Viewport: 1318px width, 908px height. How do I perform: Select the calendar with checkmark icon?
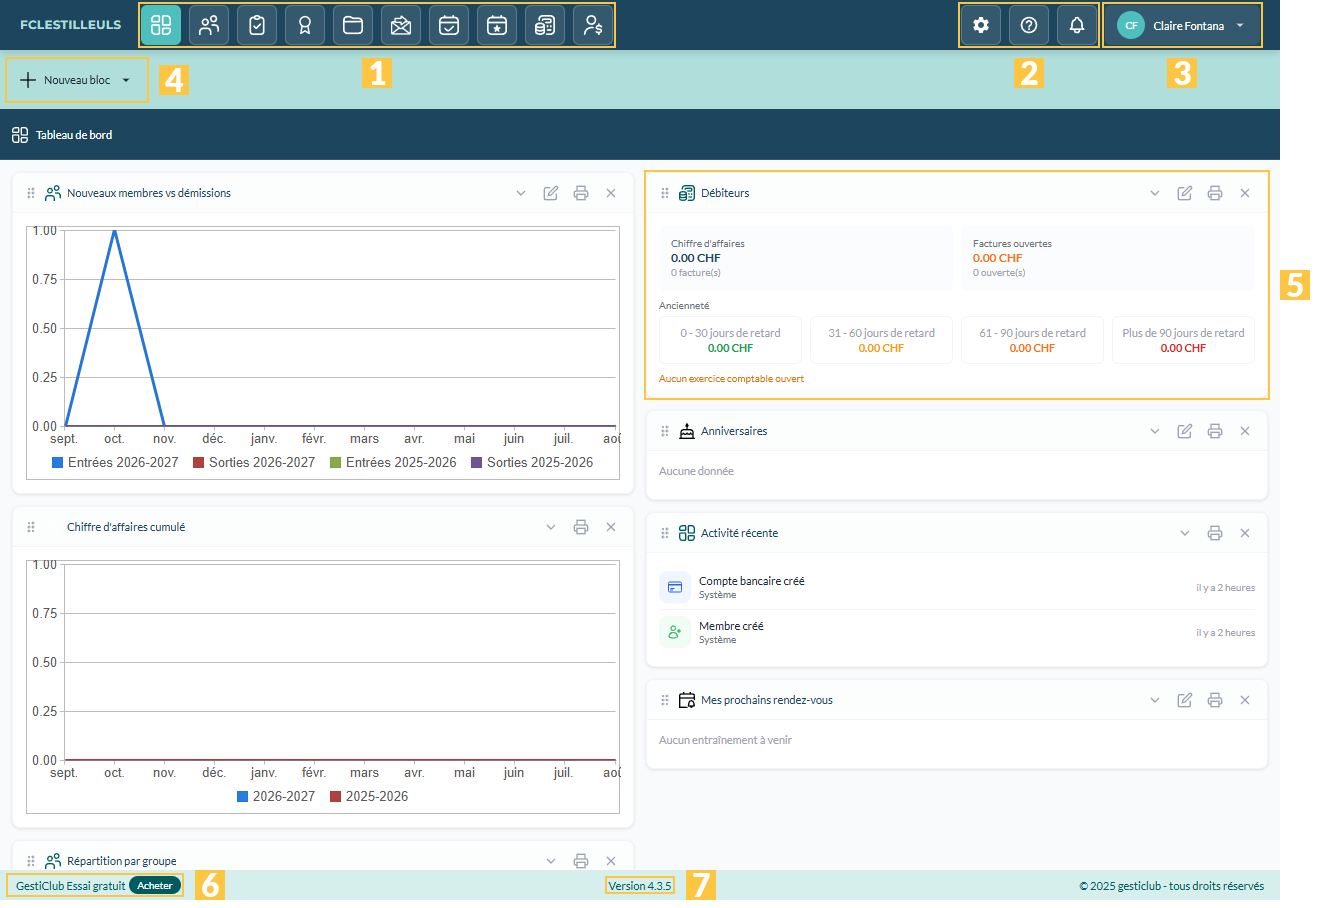point(449,25)
